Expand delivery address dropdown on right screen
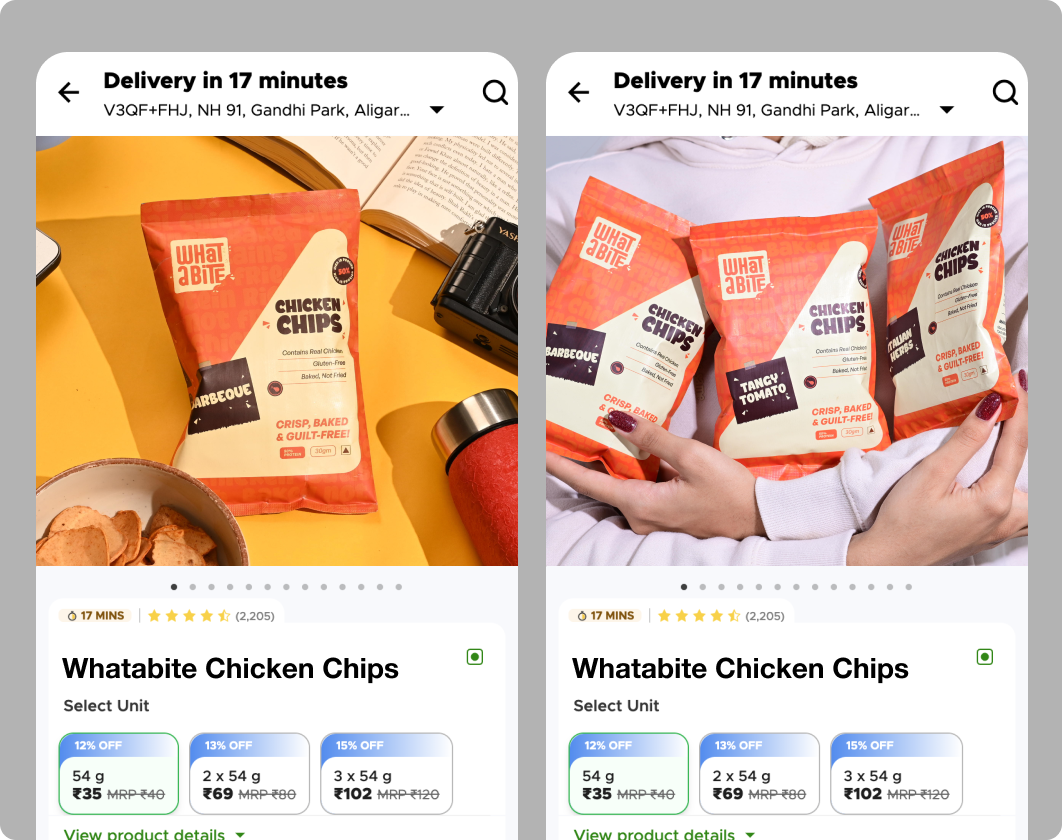Screen dimensions: 1062x840 [947, 110]
